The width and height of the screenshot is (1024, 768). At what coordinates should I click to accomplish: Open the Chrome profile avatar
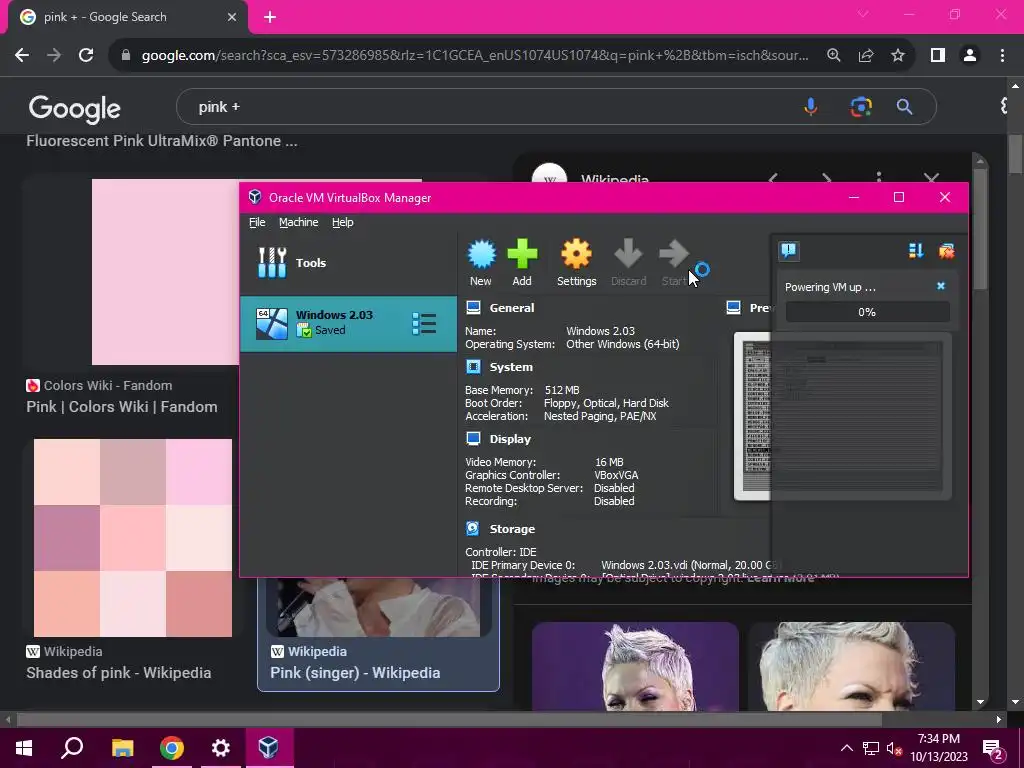point(970,56)
